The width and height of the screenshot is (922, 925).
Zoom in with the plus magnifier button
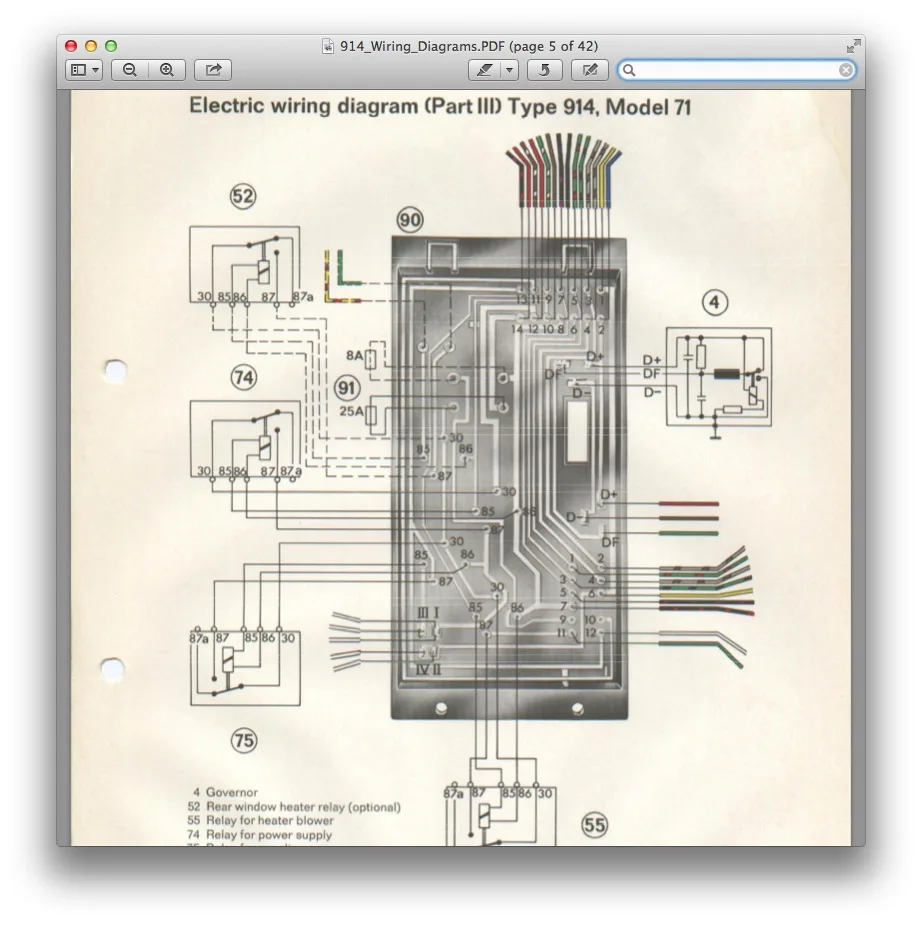point(167,70)
